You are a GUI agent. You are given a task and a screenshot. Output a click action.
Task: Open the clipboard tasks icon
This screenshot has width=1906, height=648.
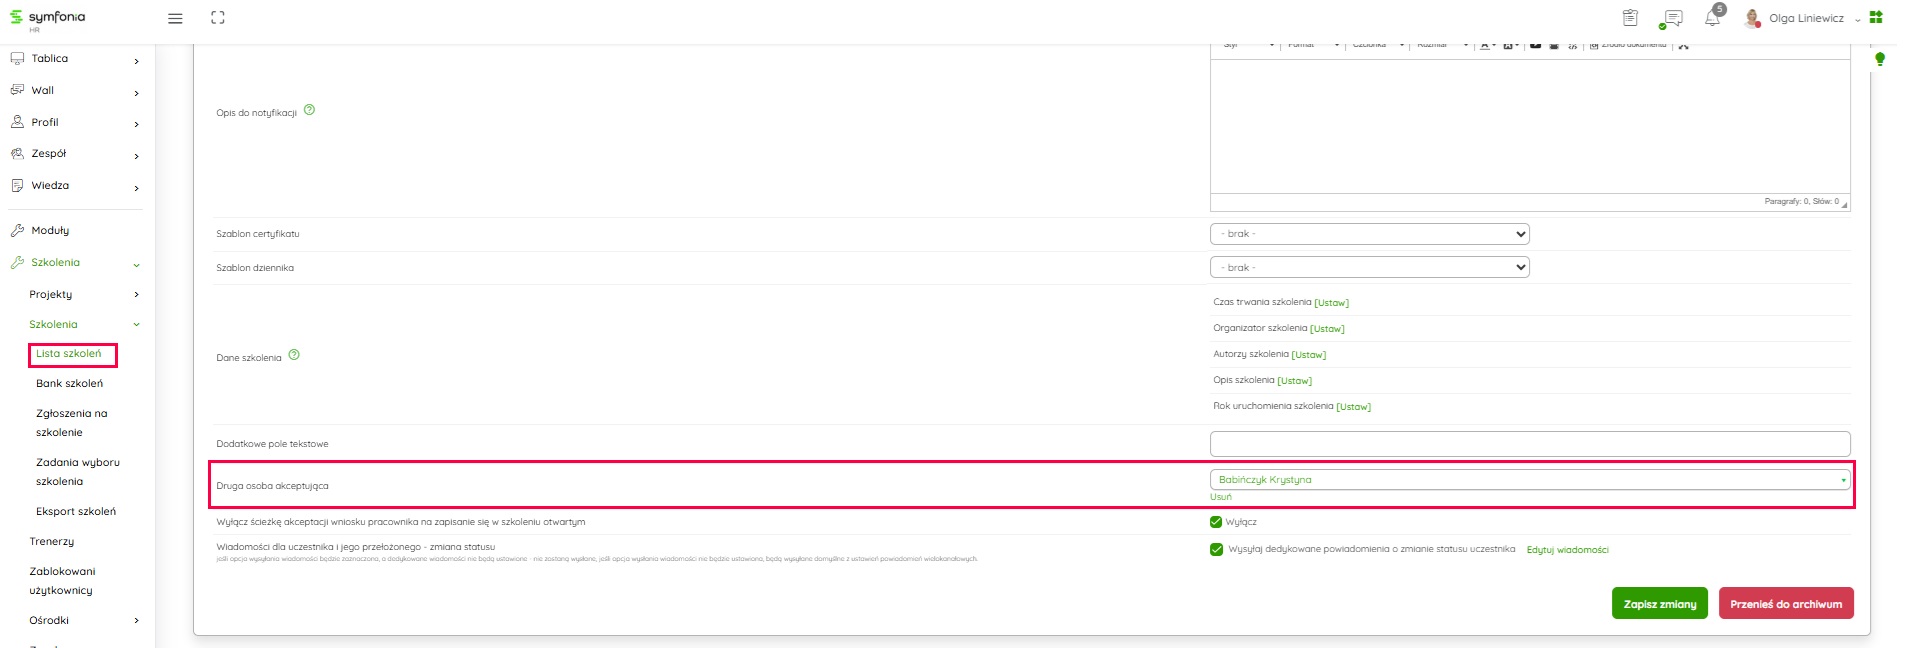[1630, 18]
